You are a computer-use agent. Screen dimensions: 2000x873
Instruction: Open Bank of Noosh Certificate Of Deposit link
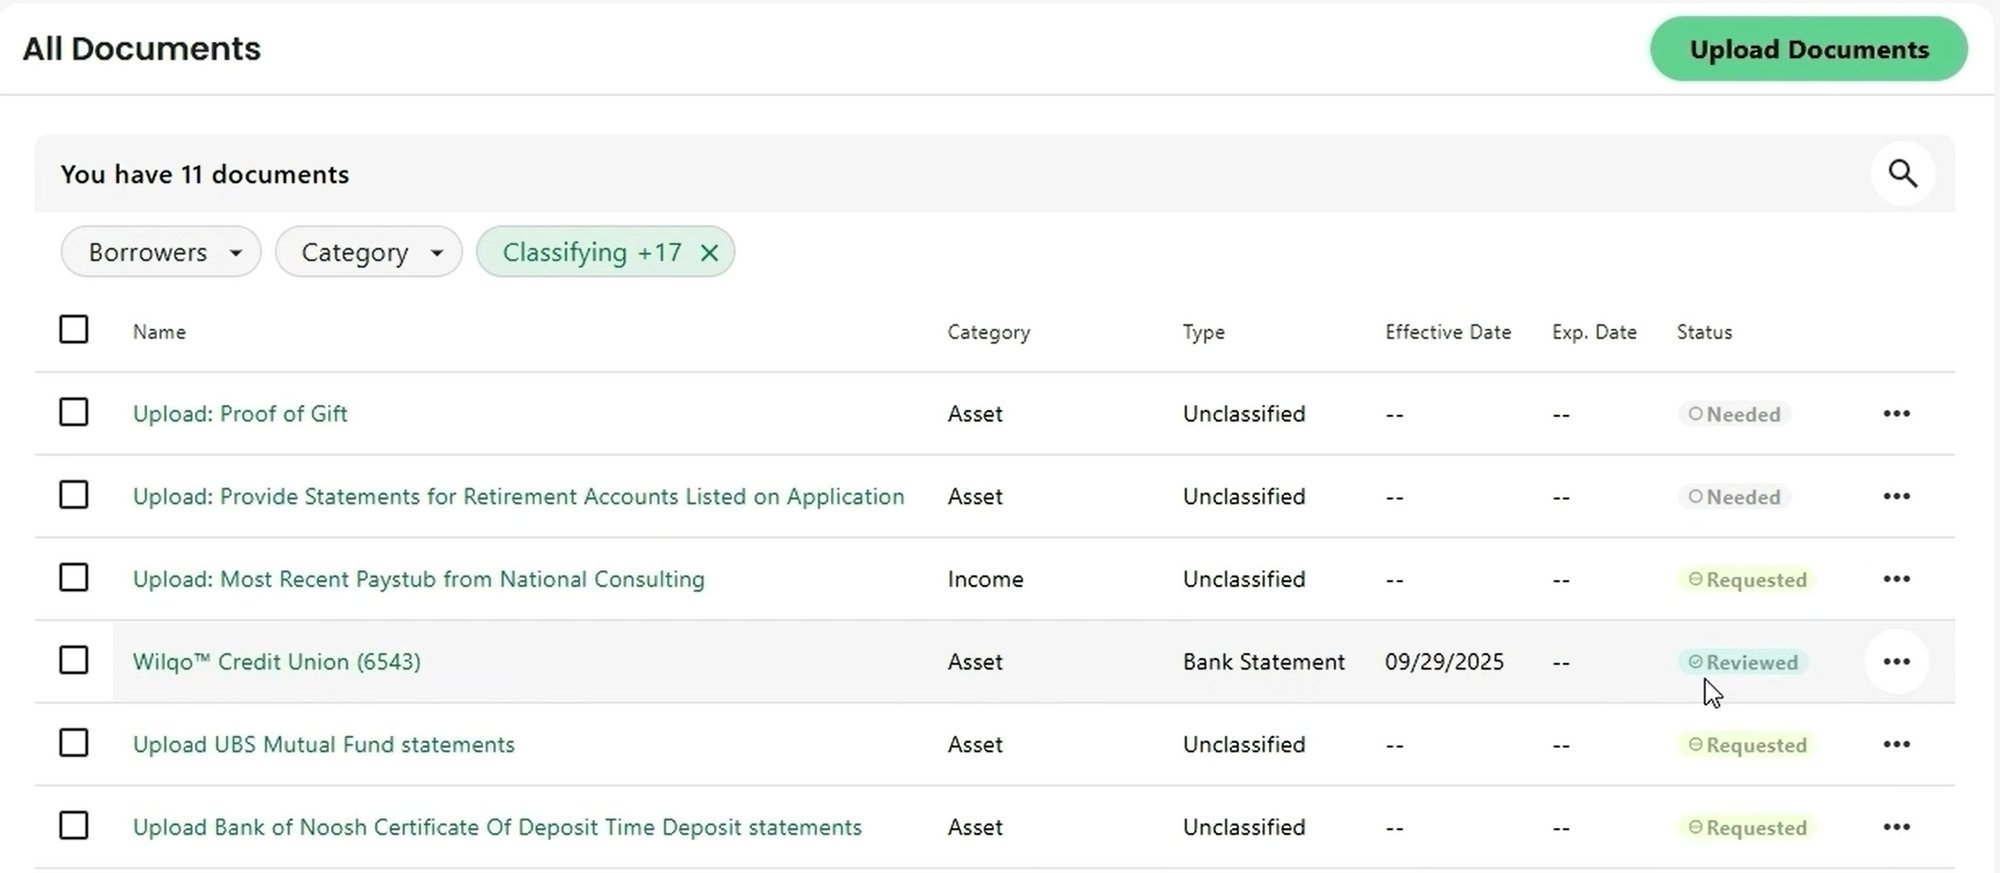click(497, 827)
